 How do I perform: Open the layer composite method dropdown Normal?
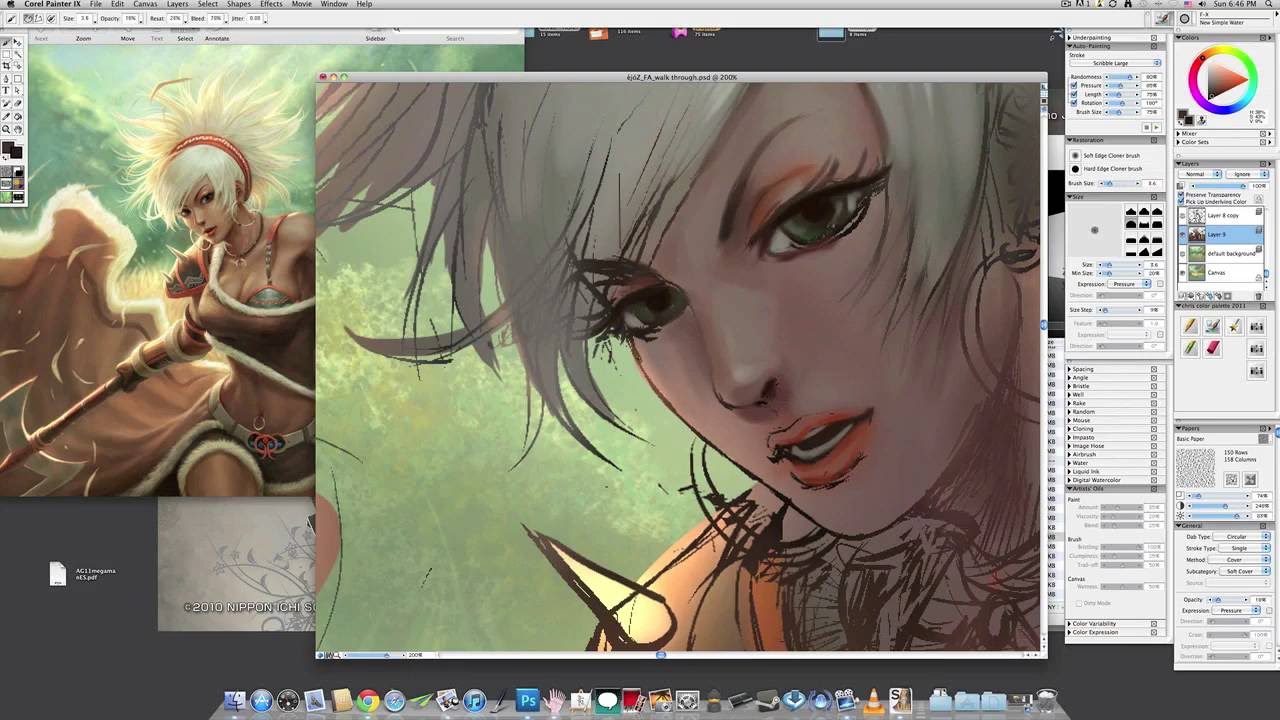point(1199,174)
